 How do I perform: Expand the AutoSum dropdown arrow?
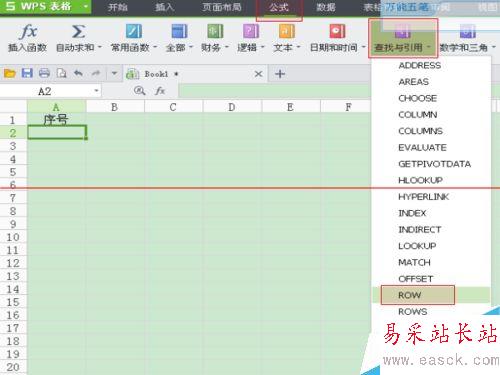click(x=100, y=47)
